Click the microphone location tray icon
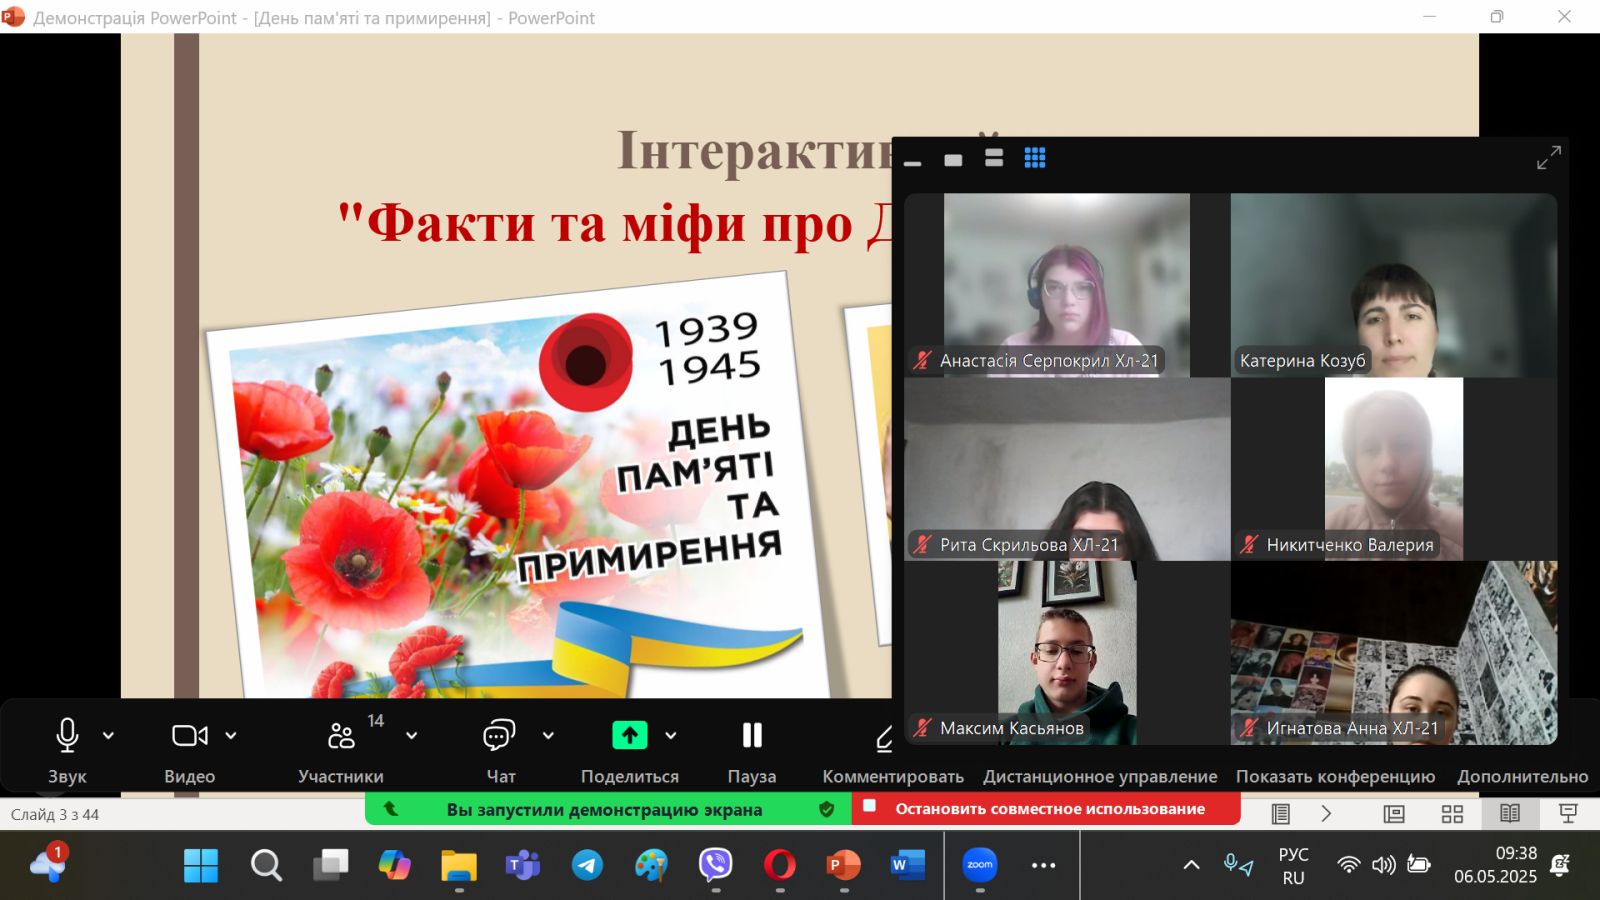Screen dimensions: 1600x900 [x=1238, y=865]
